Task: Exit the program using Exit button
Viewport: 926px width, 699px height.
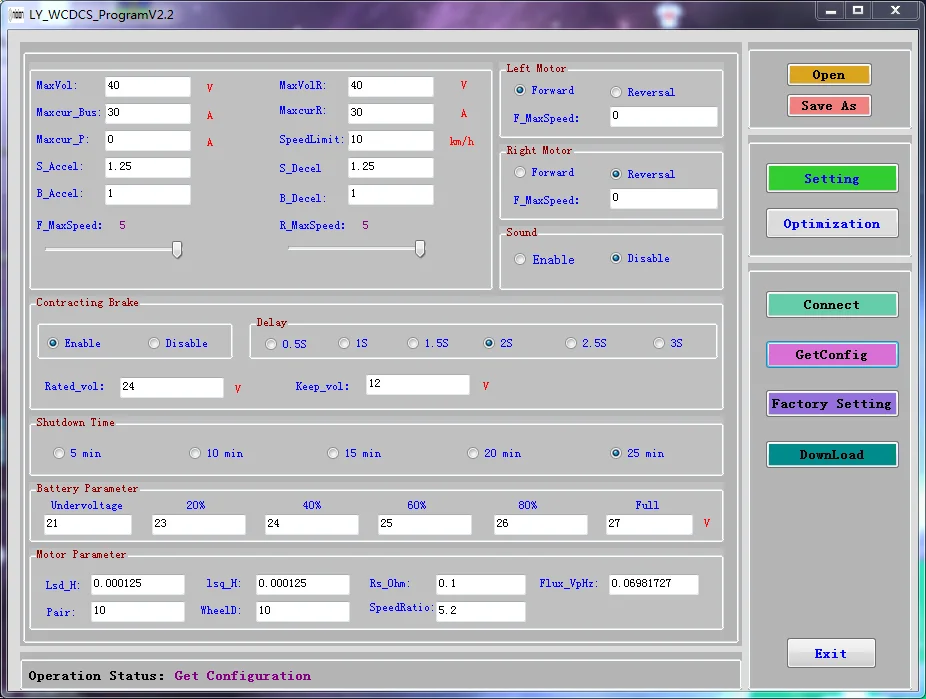Action: (830, 654)
